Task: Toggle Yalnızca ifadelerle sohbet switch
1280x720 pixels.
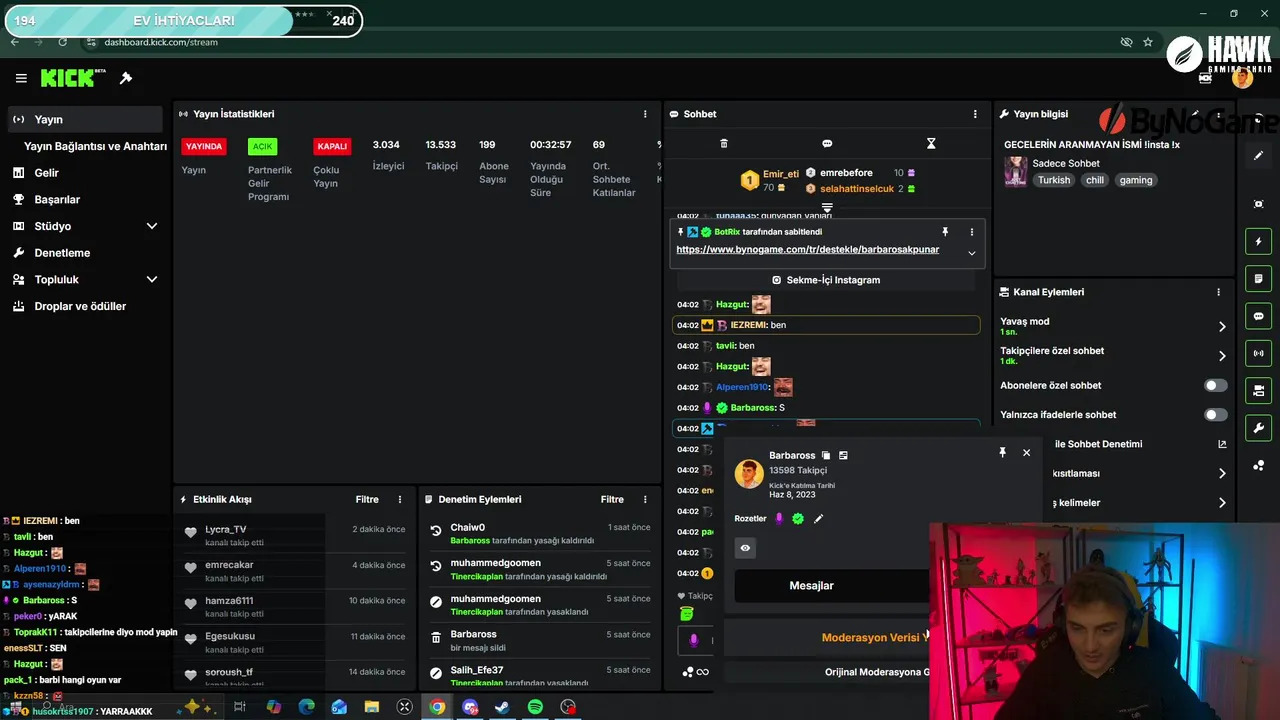Action: pos(1215,414)
